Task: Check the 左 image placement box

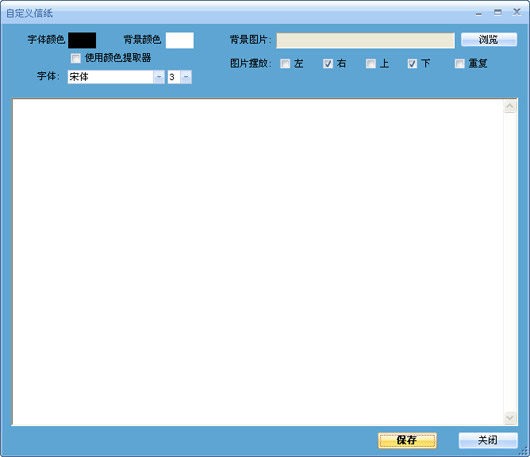Action: tap(285, 64)
